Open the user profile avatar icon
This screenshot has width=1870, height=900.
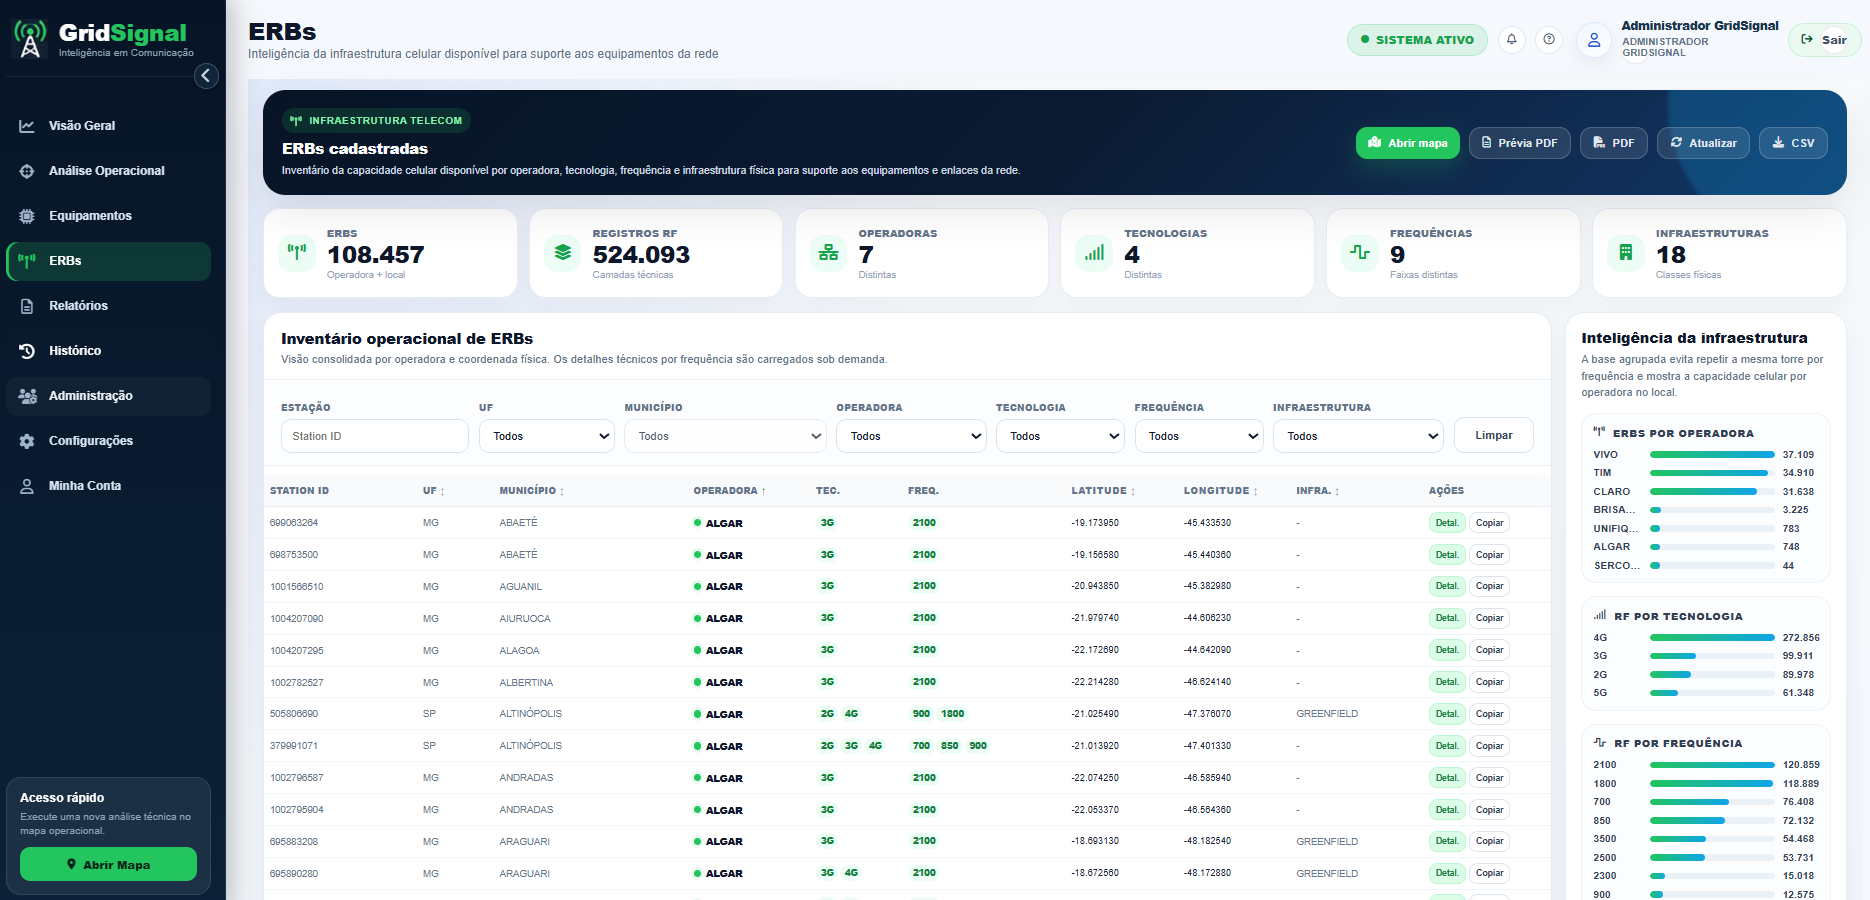tap(1594, 40)
